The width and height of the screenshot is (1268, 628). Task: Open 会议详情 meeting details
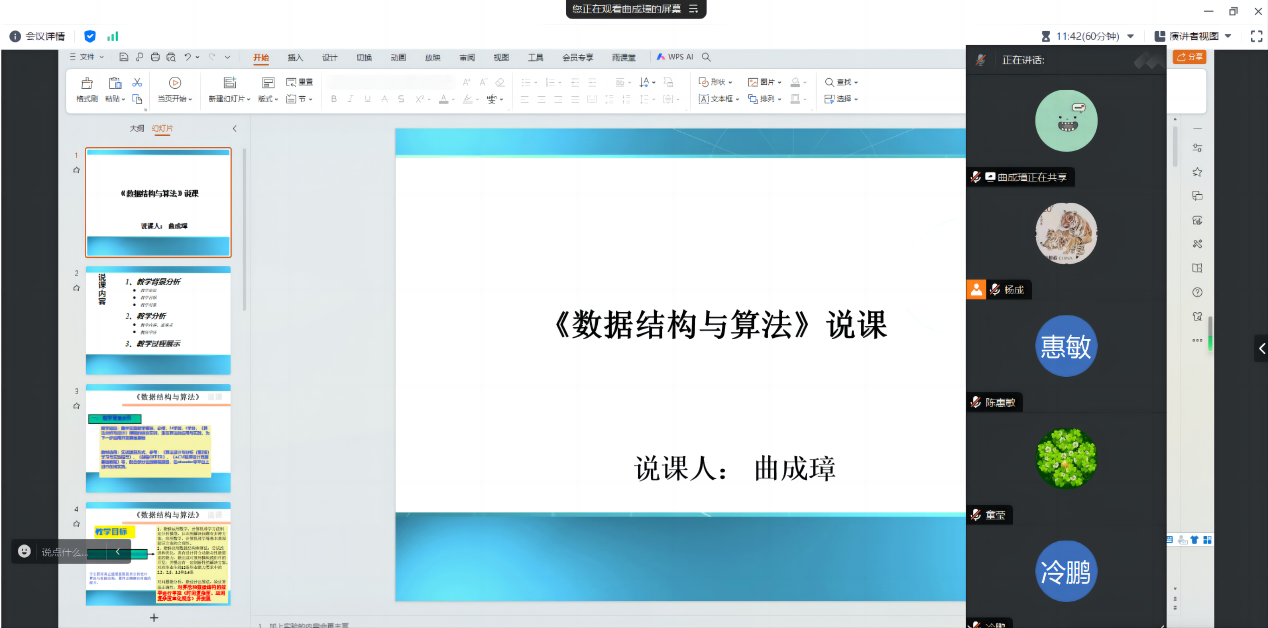click(x=37, y=36)
